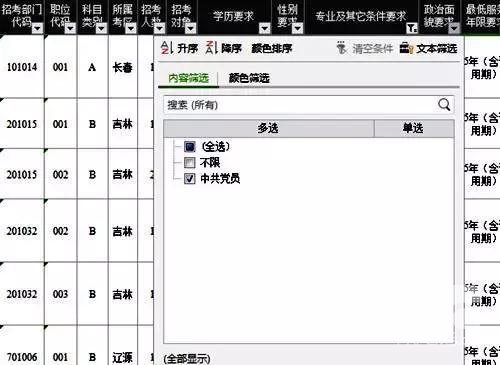Open the 性别要求 column filter dropdown
The image size is (500, 365).
pyautogui.click(x=297, y=29)
